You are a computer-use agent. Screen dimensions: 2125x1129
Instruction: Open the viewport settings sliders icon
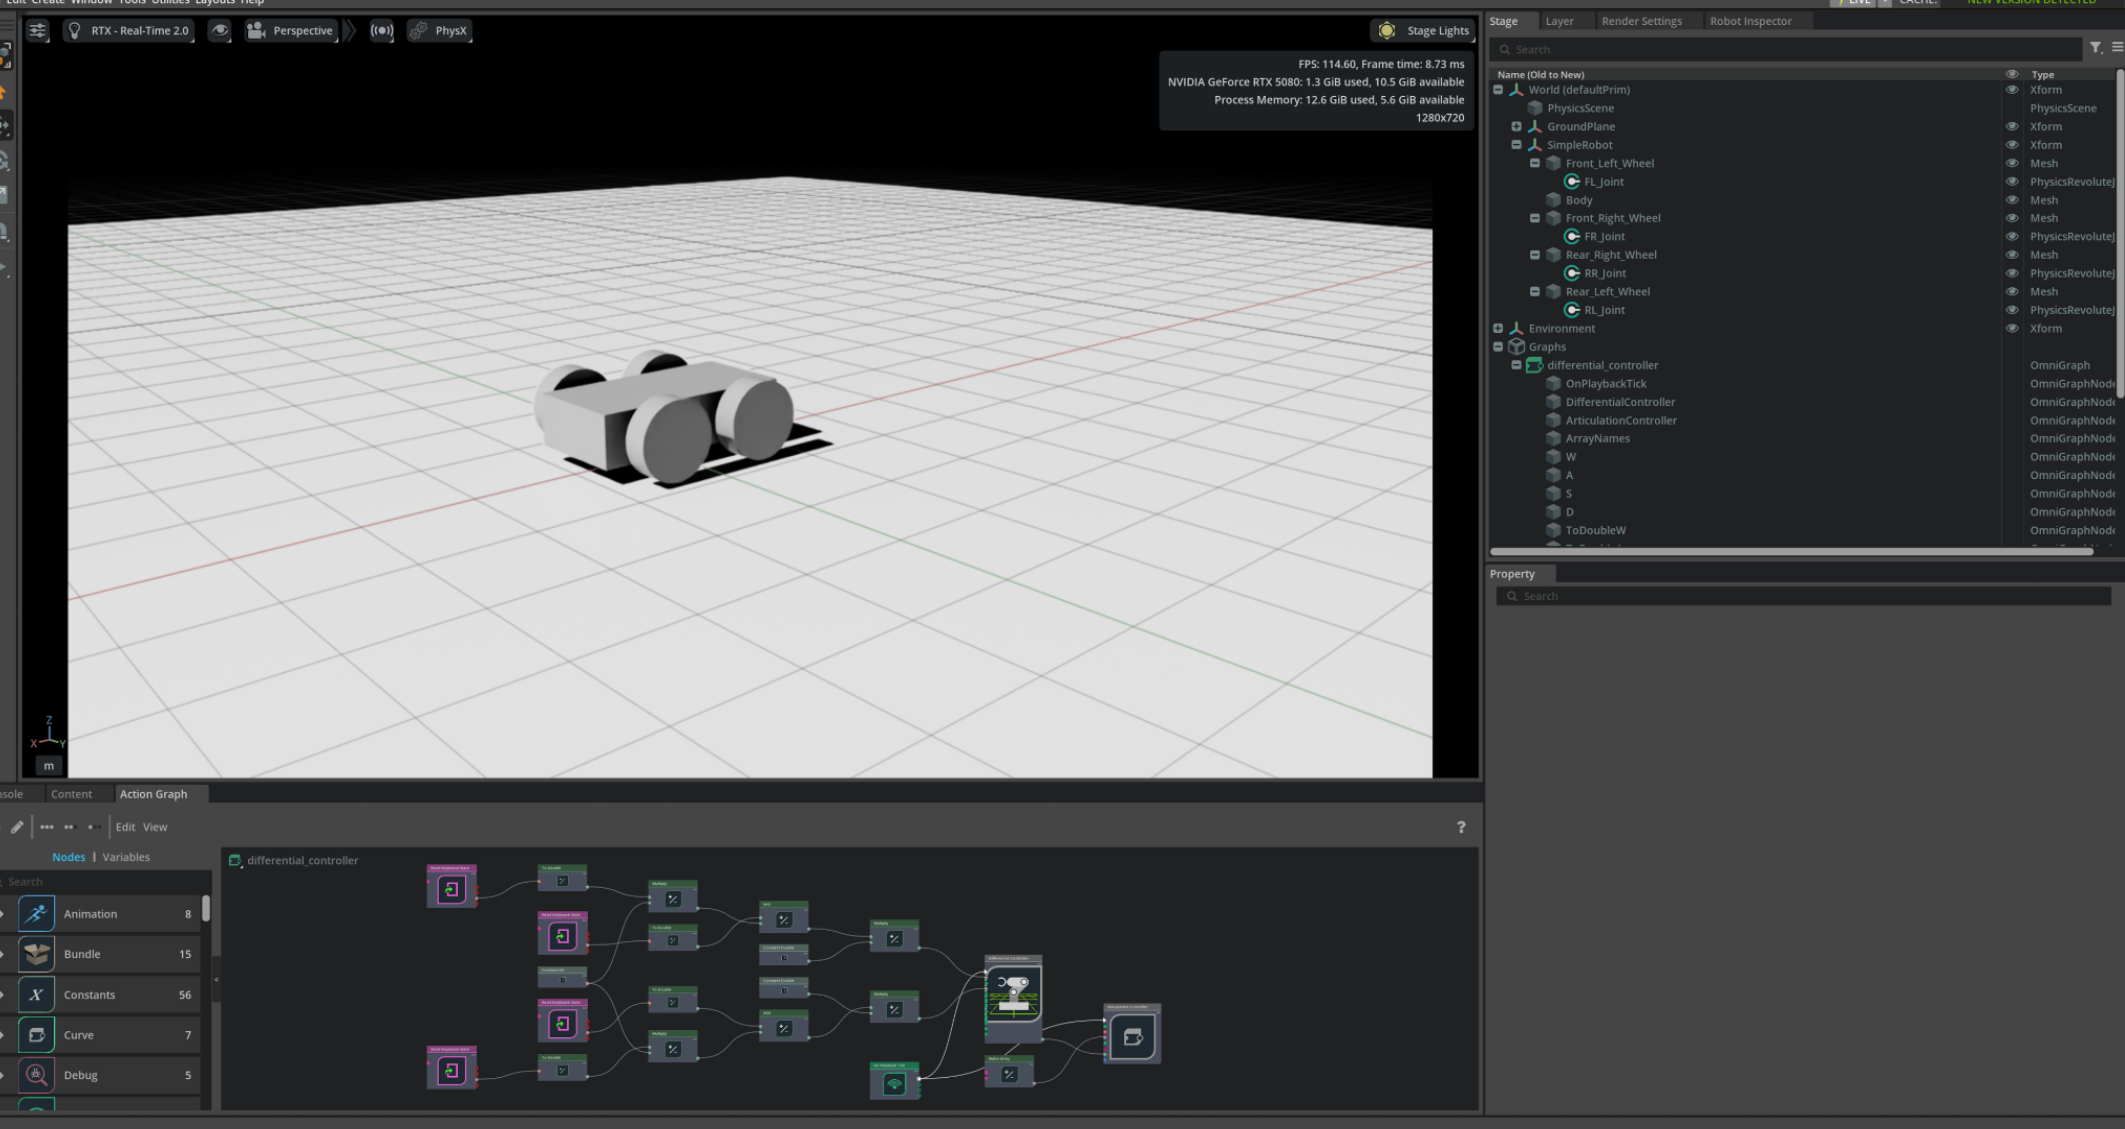[37, 30]
